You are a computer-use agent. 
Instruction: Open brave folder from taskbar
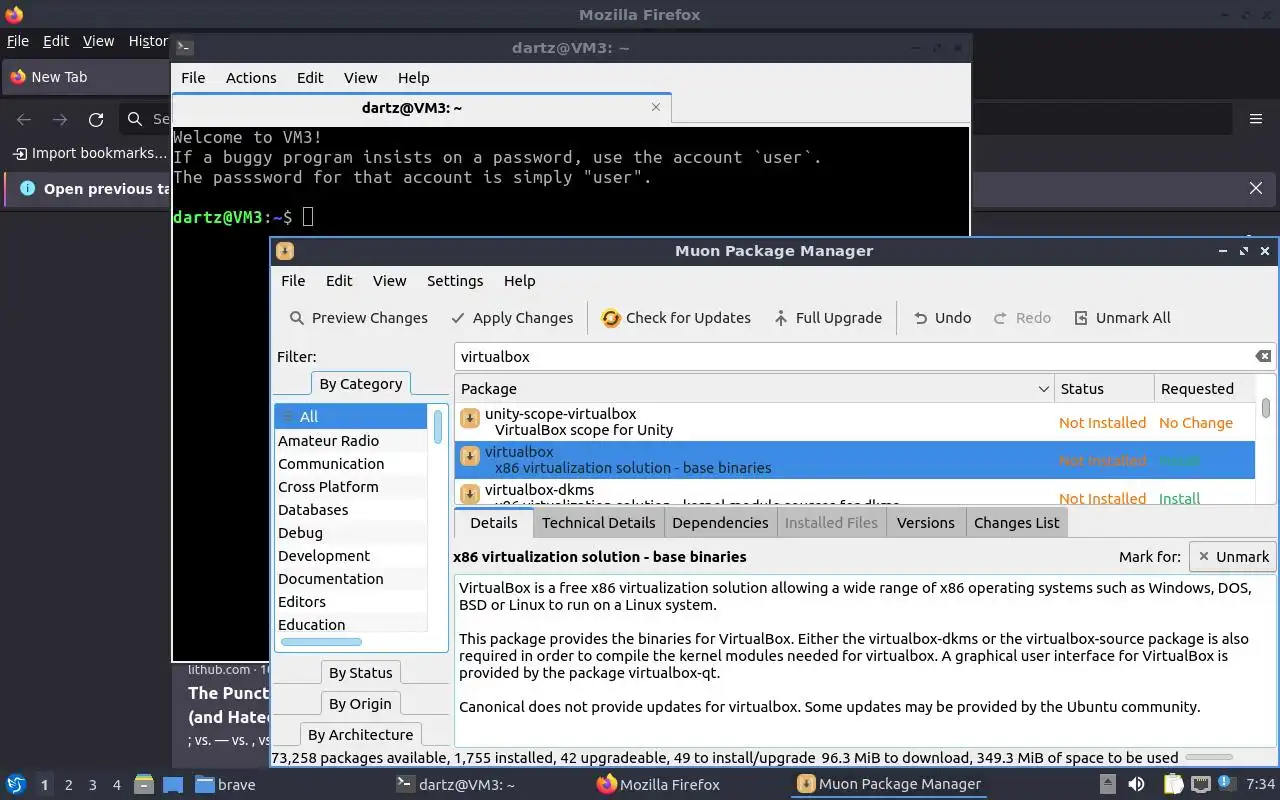point(226,785)
